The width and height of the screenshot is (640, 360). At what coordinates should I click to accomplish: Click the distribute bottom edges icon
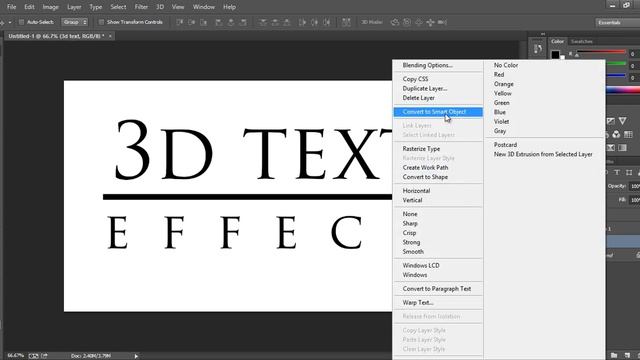point(287,22)
